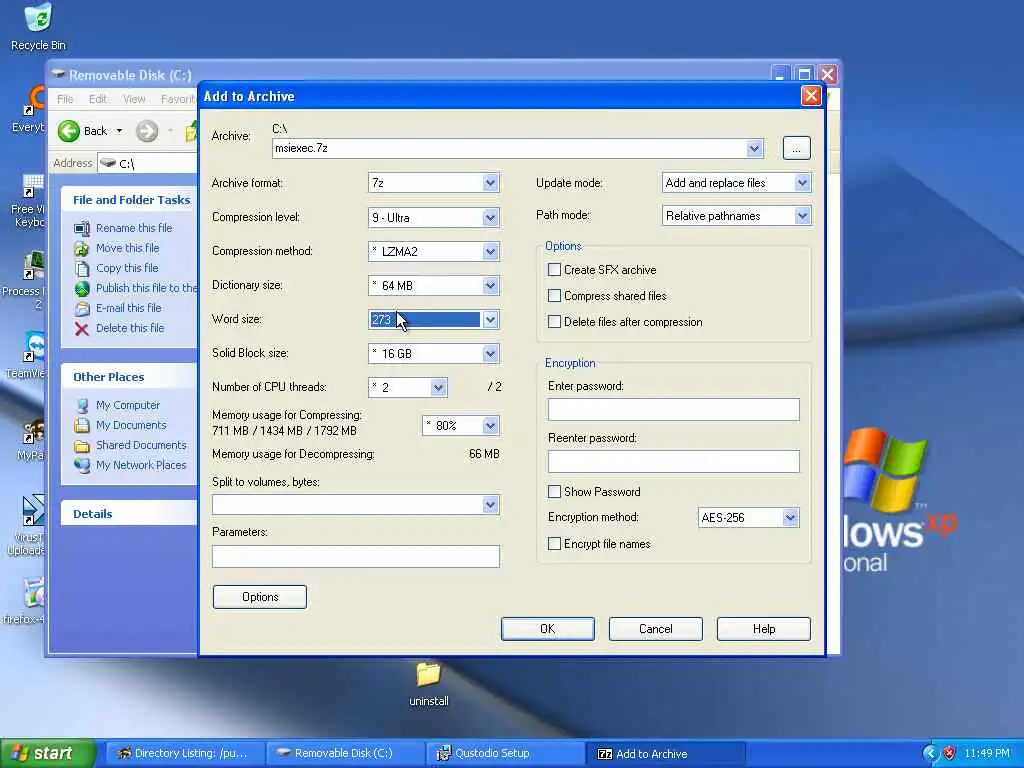This screenshot has width=1024, height=768.
Task: Open archive name history dropdown
Action: click(x=754, y=148)
